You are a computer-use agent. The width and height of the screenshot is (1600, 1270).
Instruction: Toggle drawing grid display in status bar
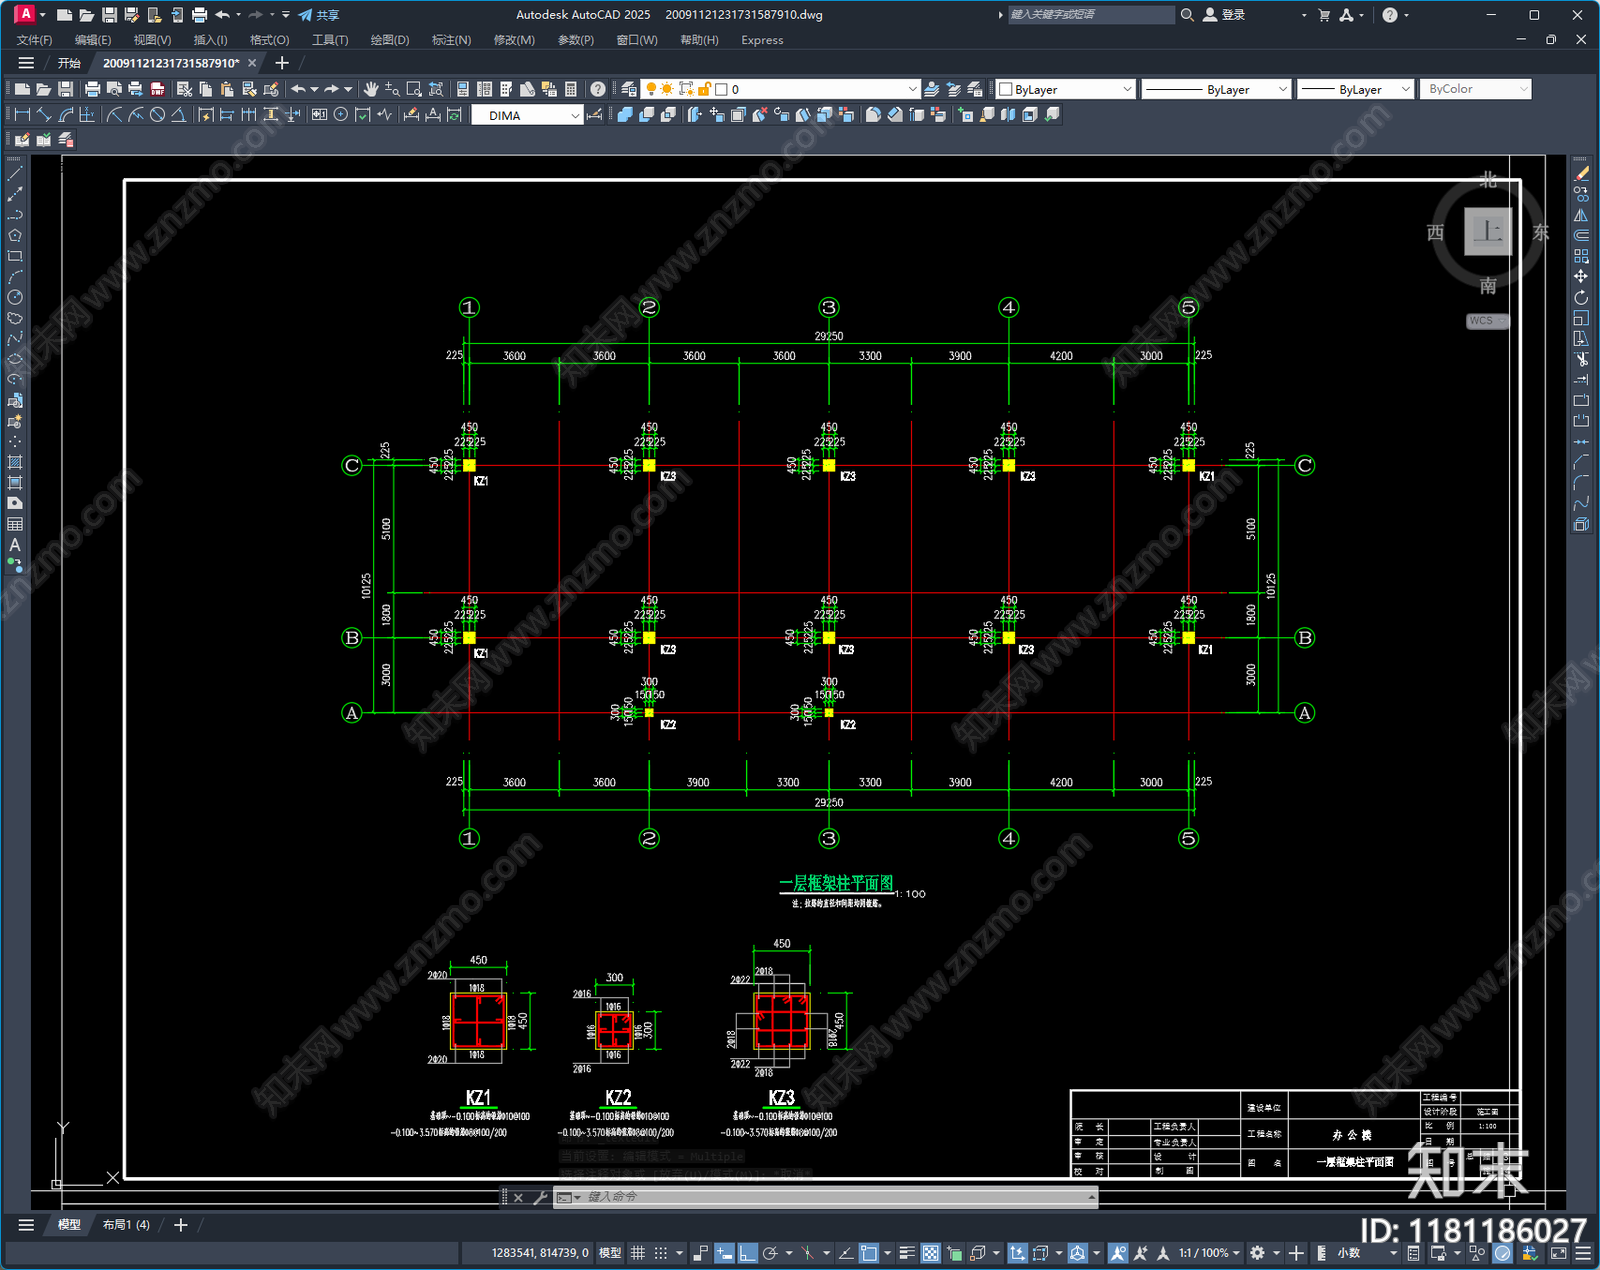pyautogui.click(x=637, y=1253)
